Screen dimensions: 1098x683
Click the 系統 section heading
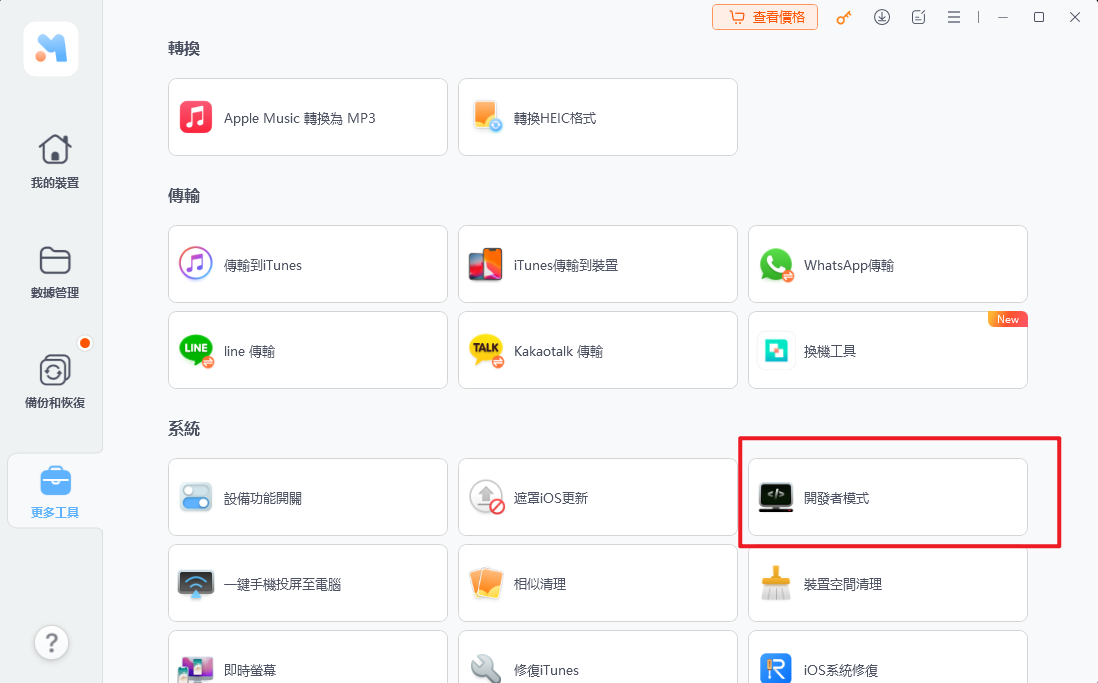tap(184, 429)
